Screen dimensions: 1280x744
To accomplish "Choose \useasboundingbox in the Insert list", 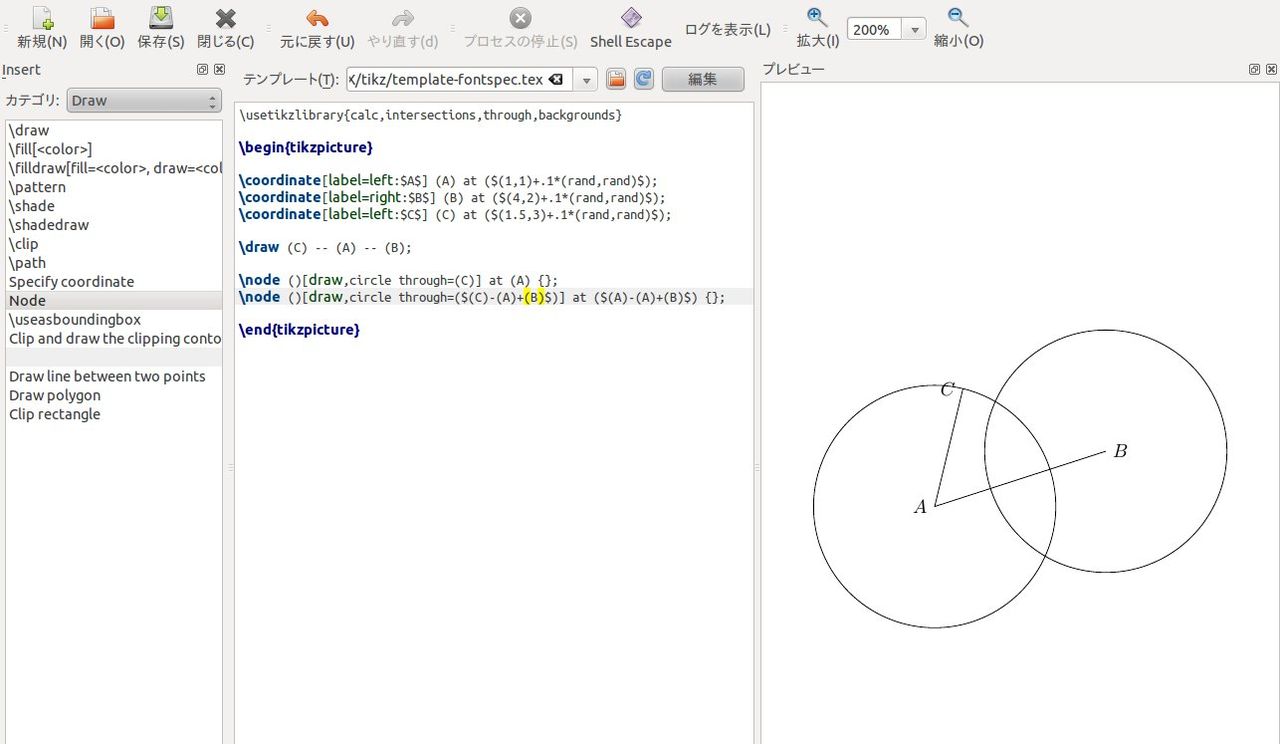I will (x=114, y=320).
